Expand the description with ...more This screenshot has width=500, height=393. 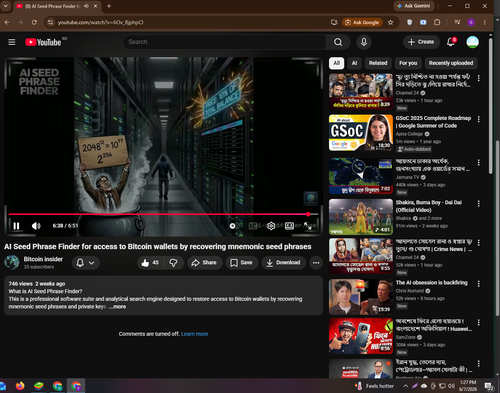tap(118, 307)
